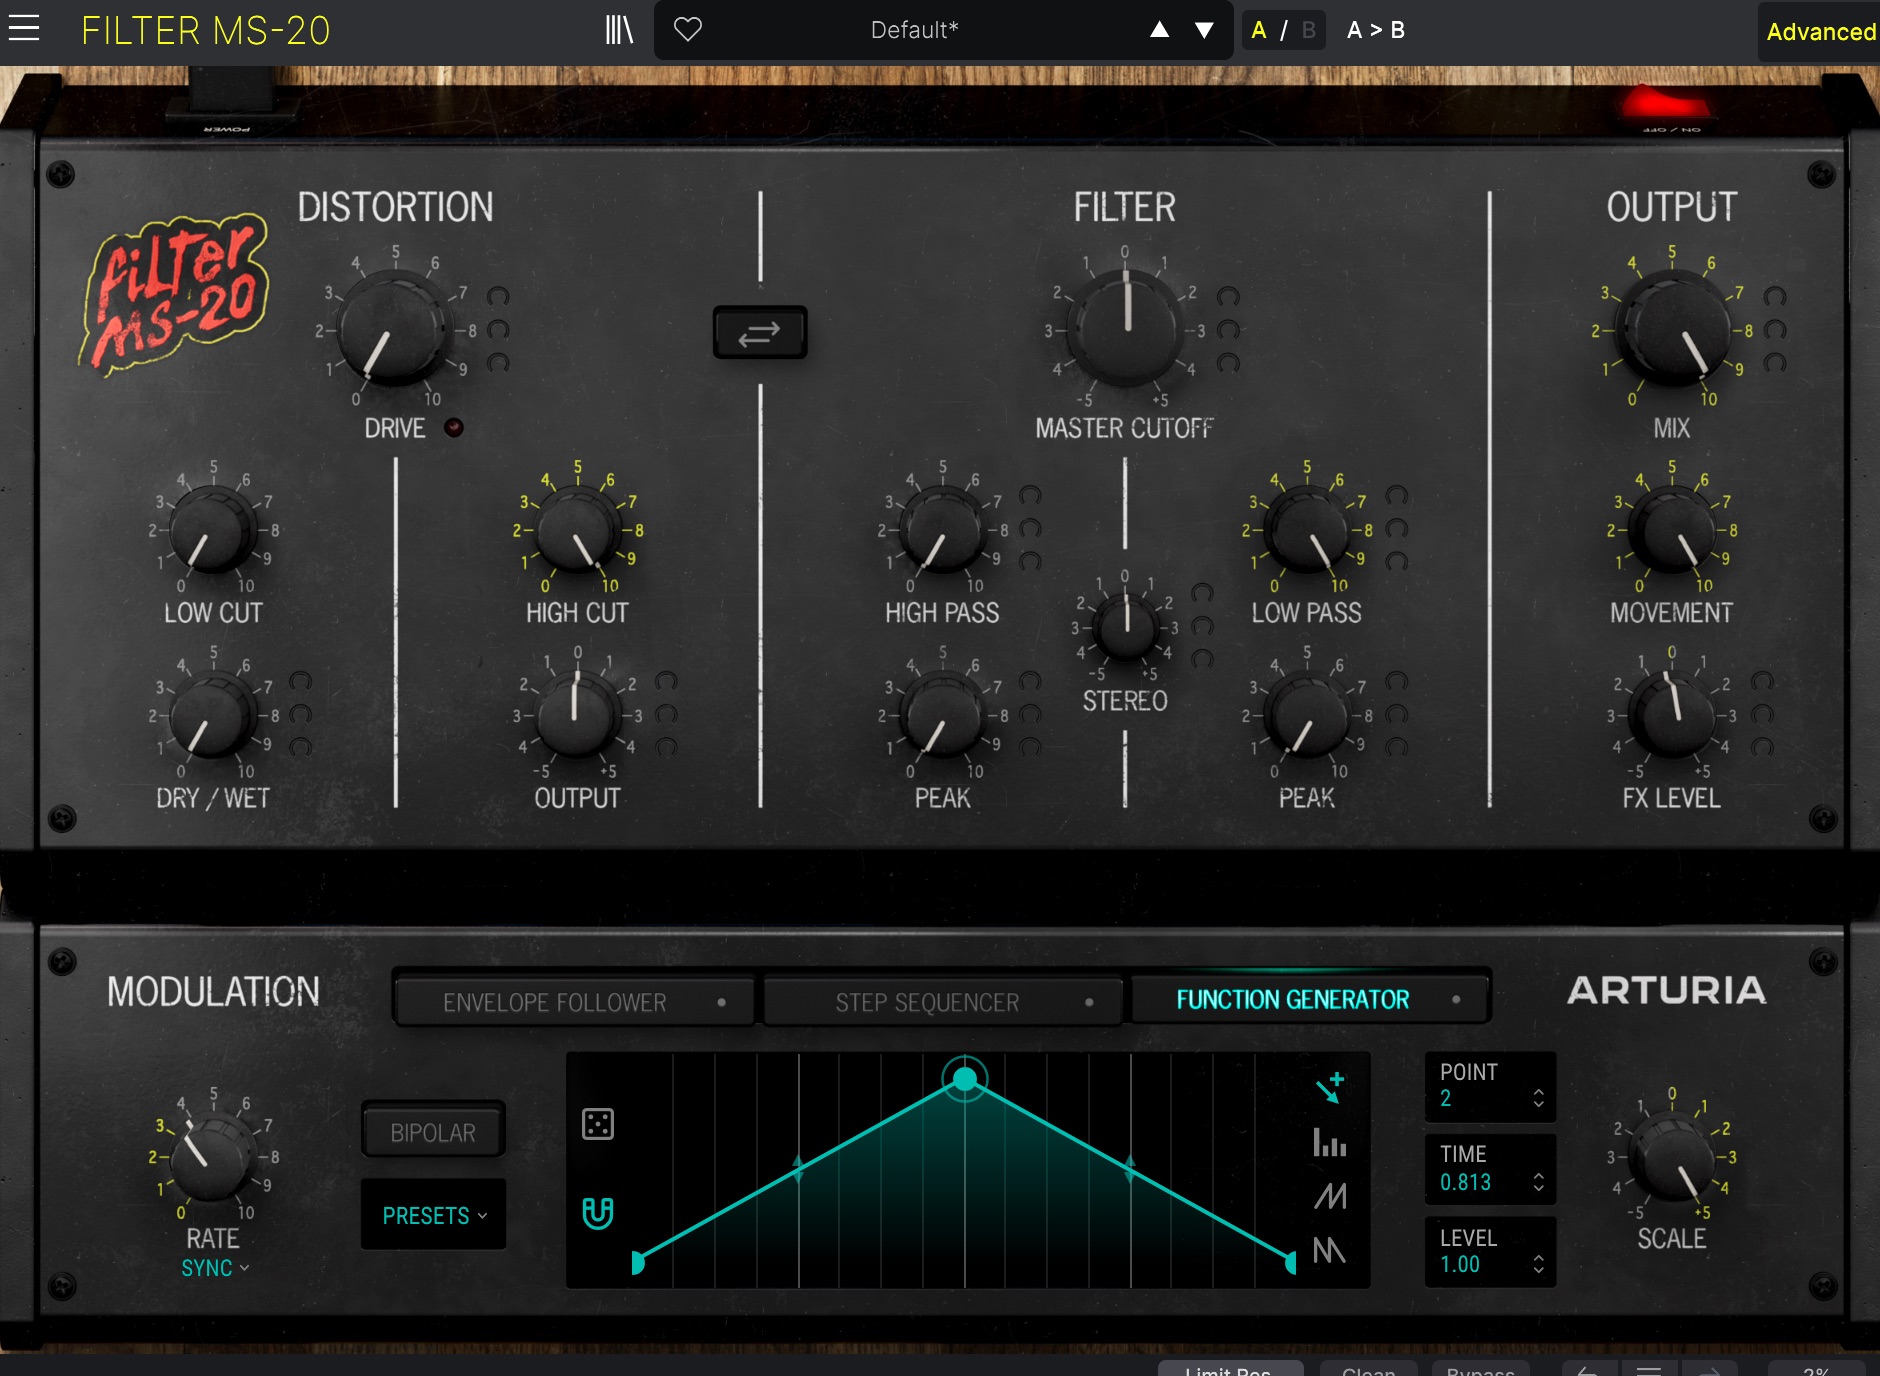This screenshot has height=1376, width=1880.
Task: Copy settings with A > B button
Action: point(1375,30)
